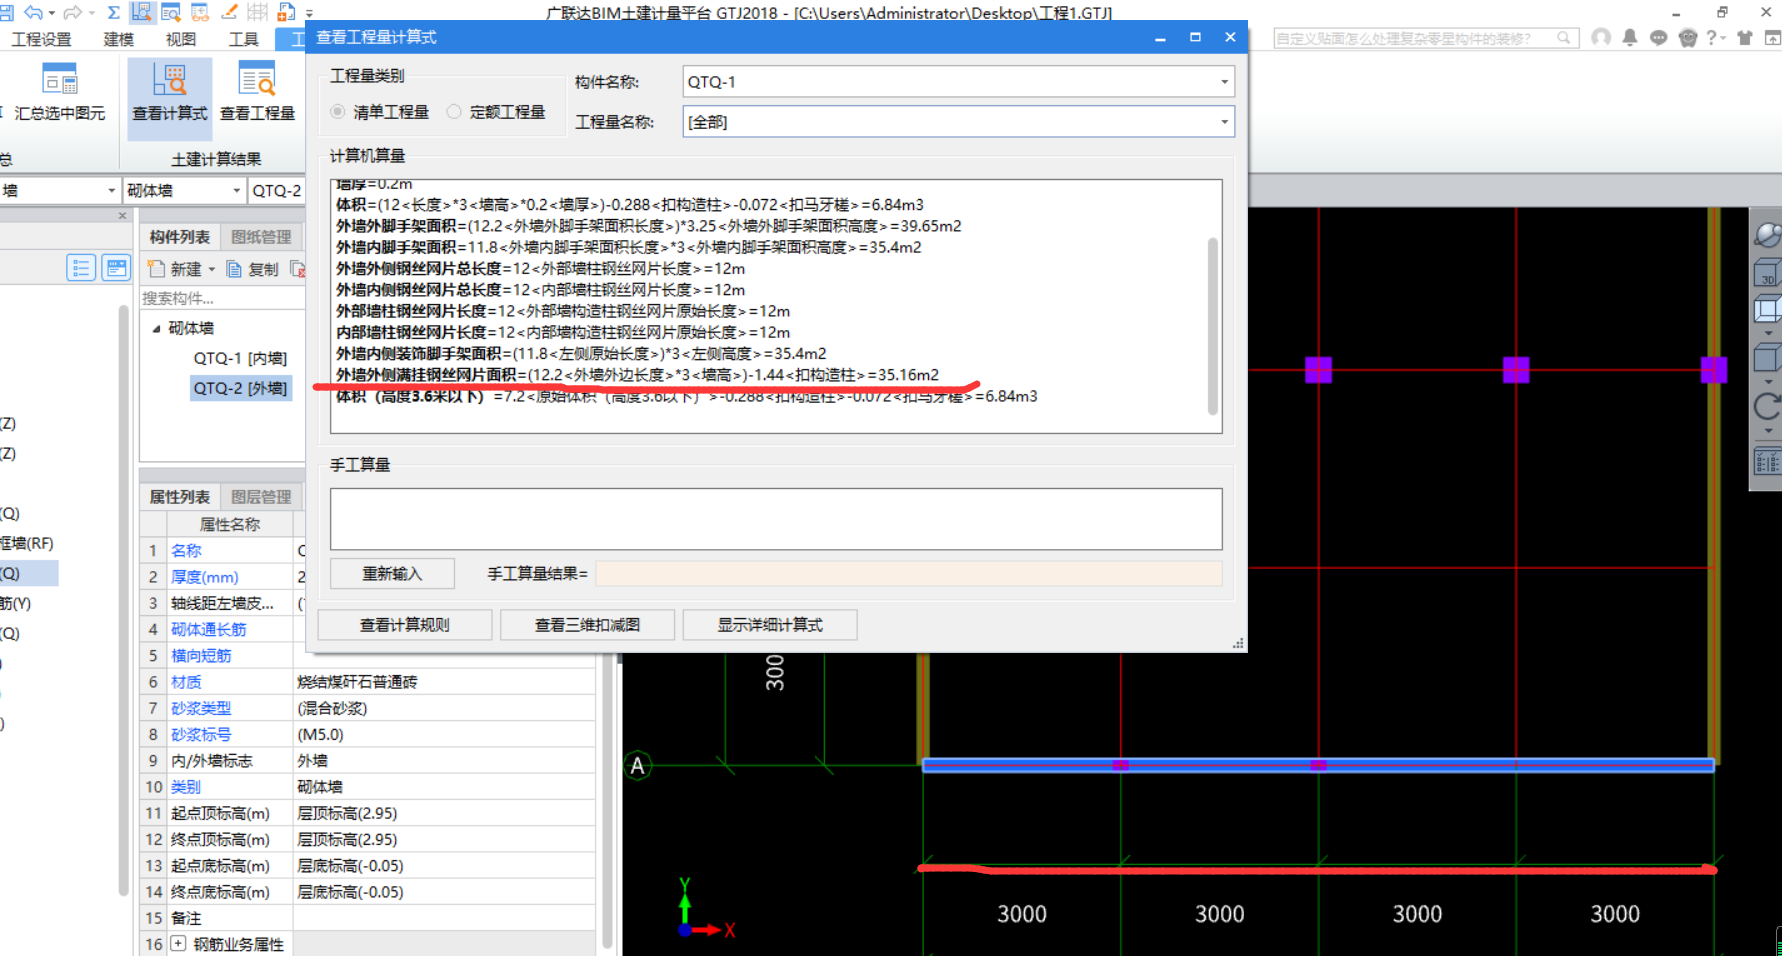Click 砂浆标号 property name

coord(201,734)
